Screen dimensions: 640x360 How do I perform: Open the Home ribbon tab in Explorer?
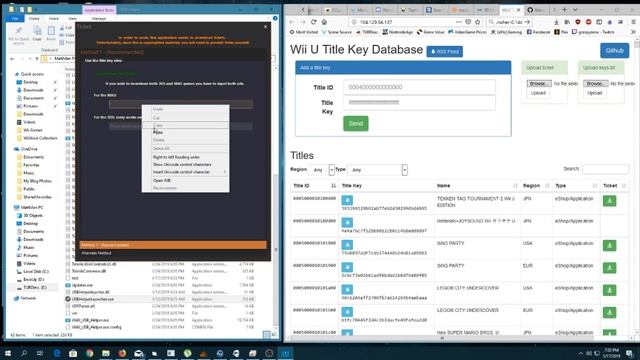[34, 18]
